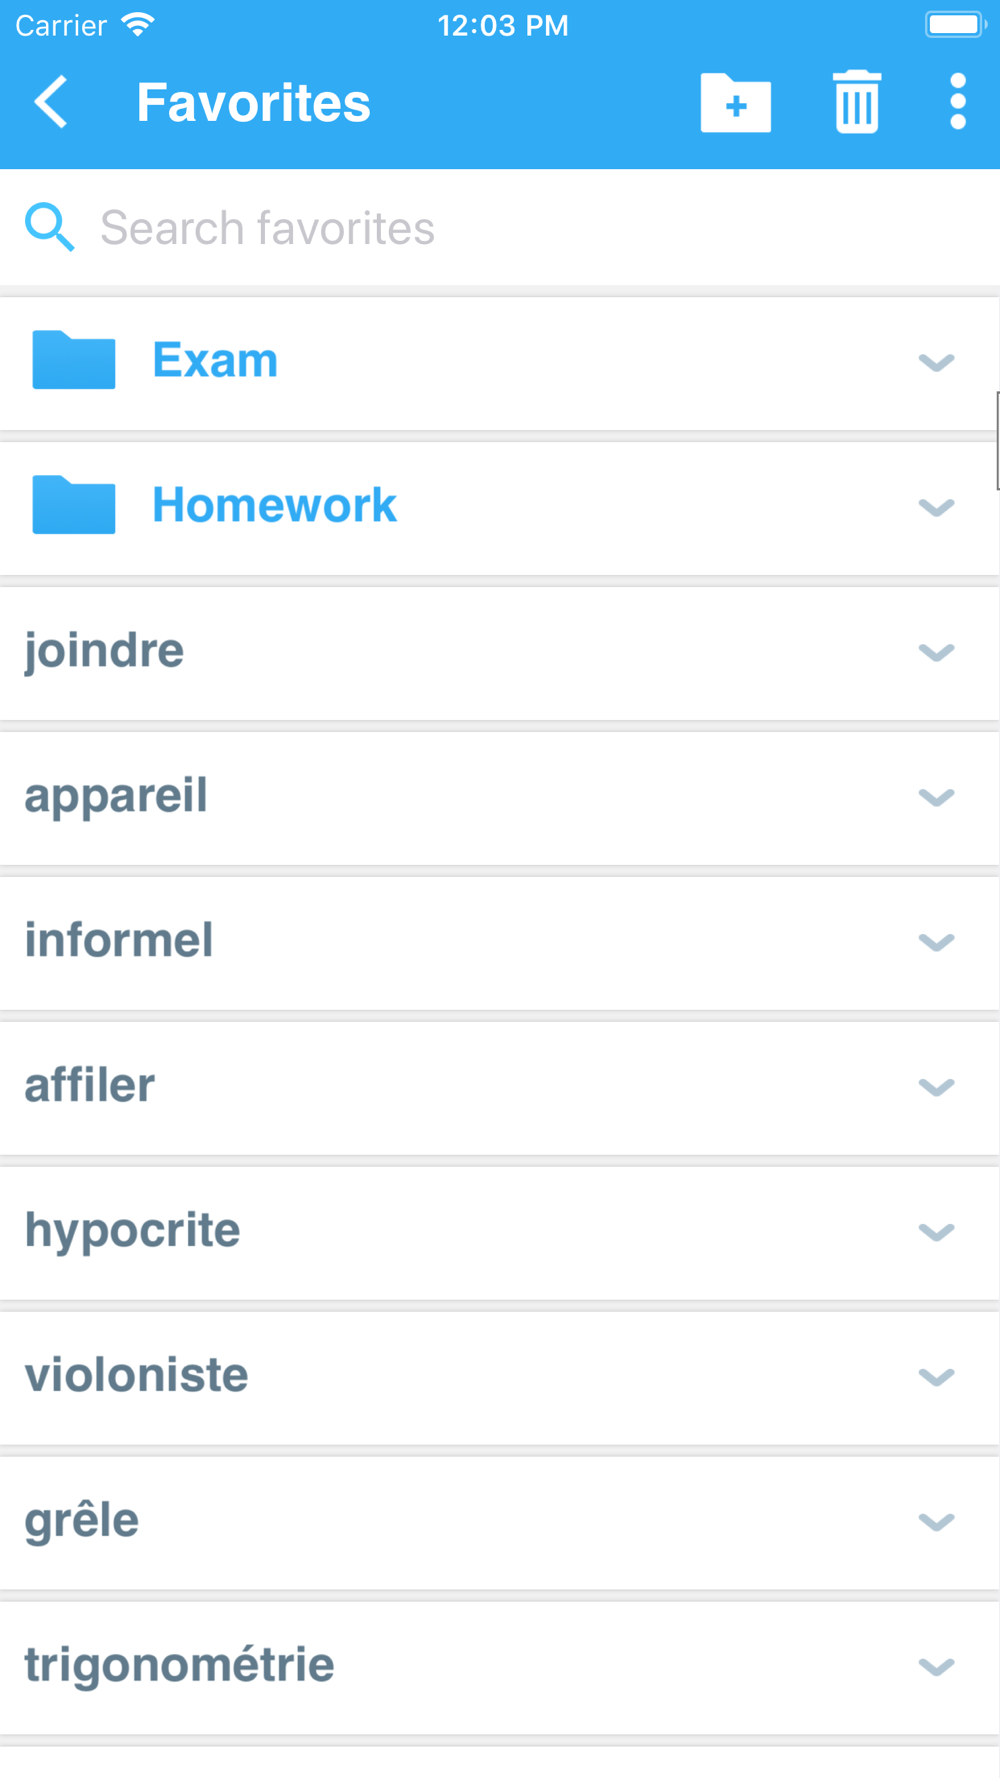Viewport: 1000px width, 1778px height.
Task: Tap the word grêle
Action: tap(82, 1520)
